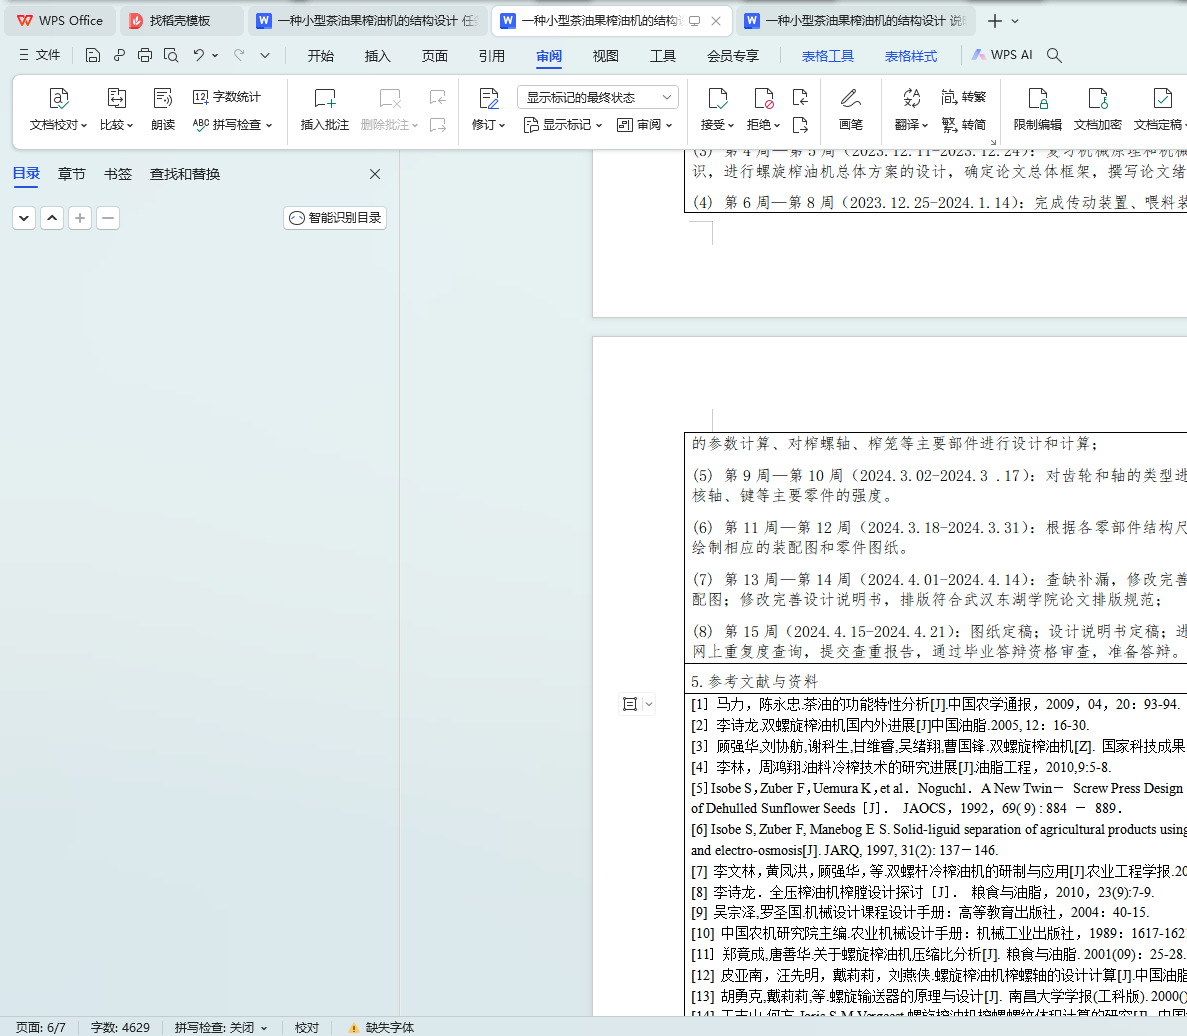
Task: Click the redo arrow icon
Action: [239, 55]
